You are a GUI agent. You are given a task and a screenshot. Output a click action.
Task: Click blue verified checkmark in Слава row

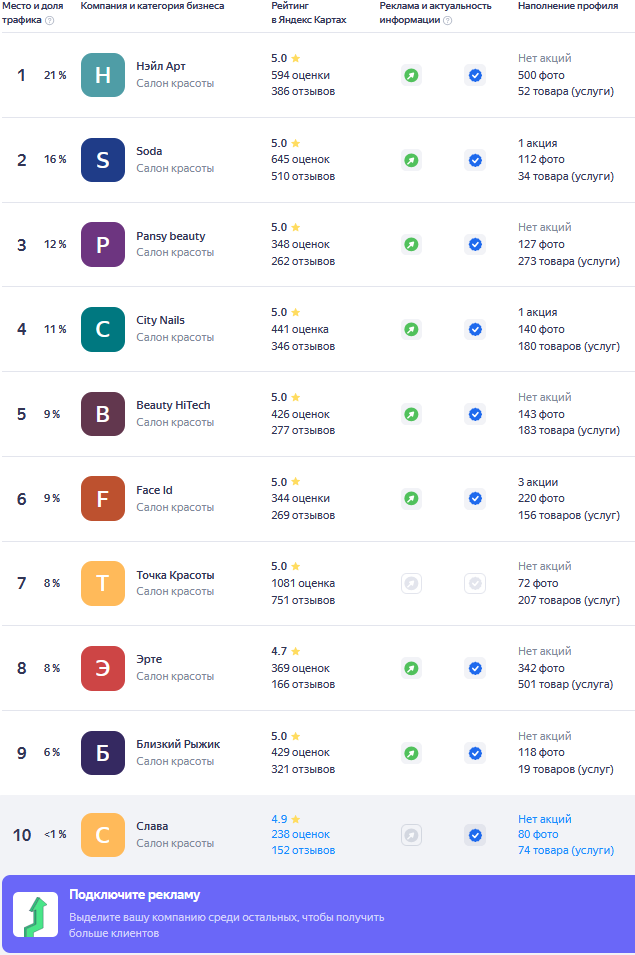(x=475, y=835)
